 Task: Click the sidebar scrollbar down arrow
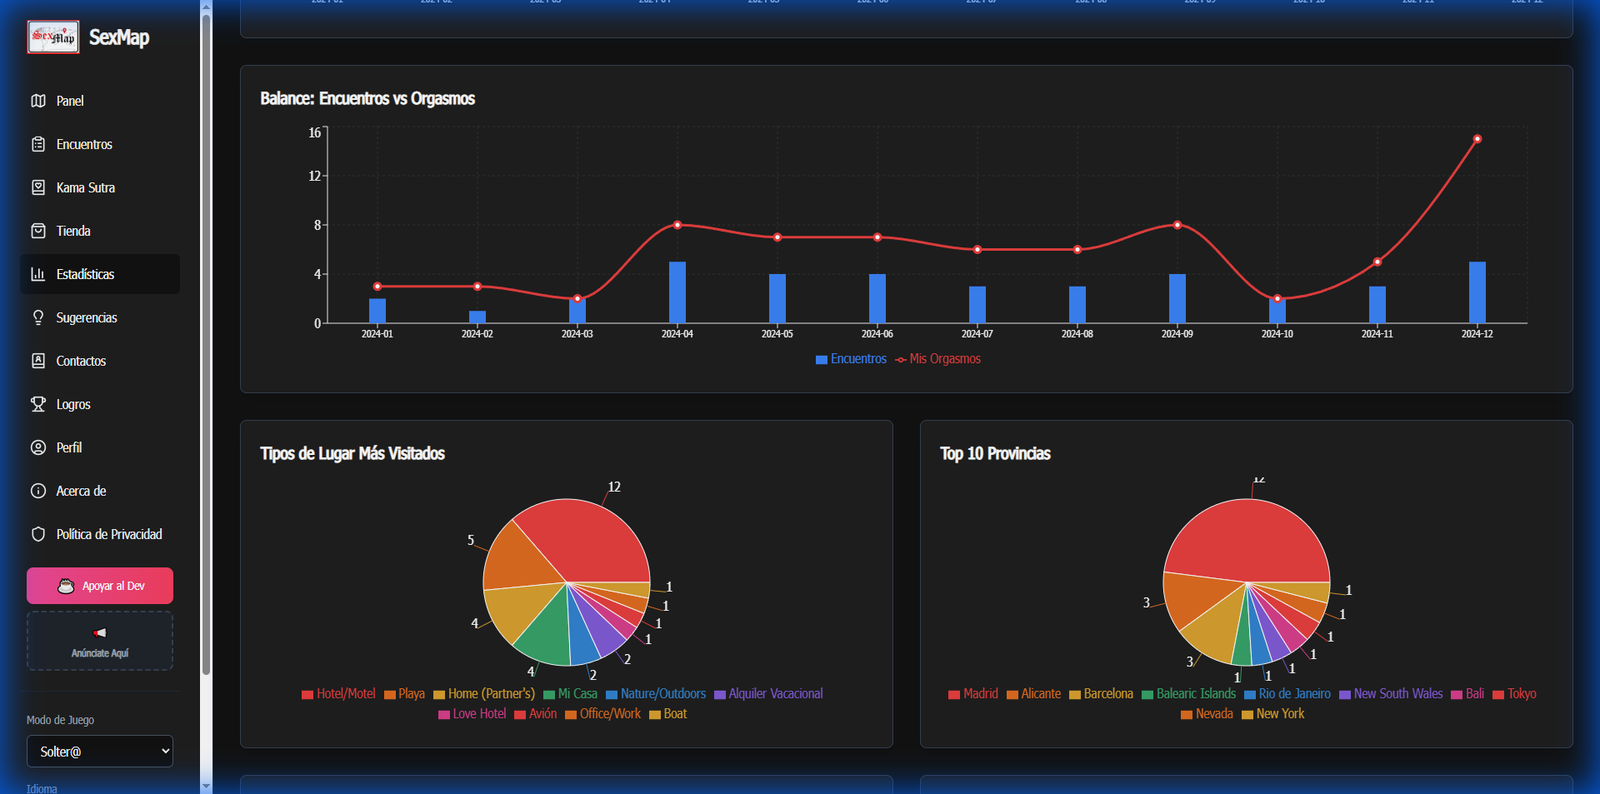206,786
